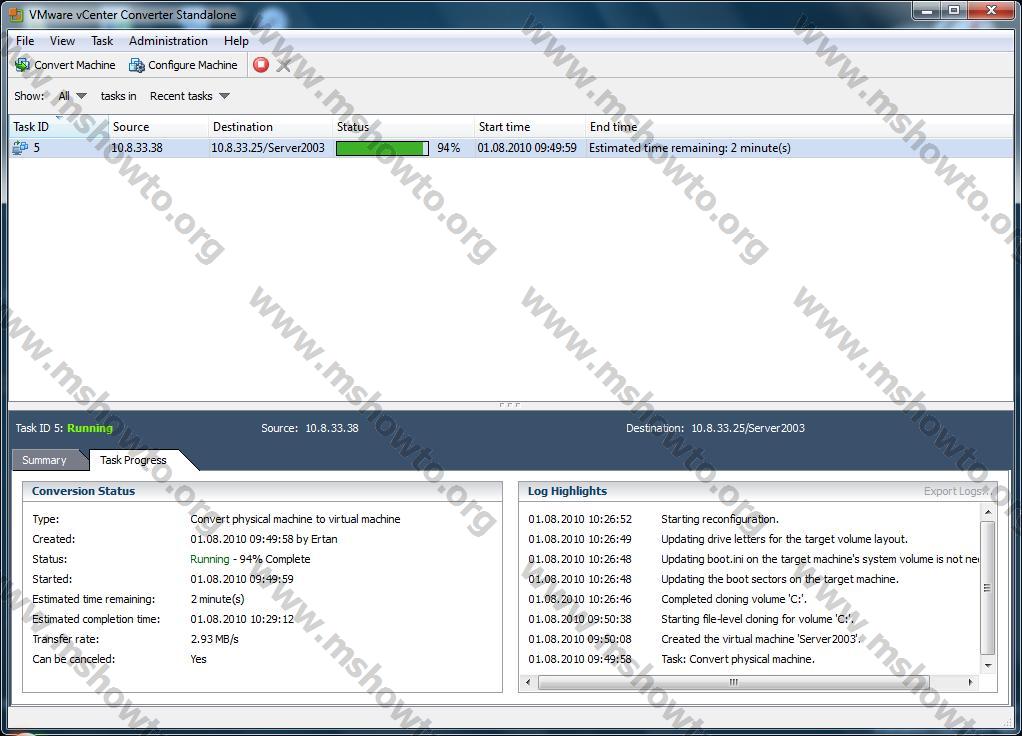1022x736 pixels.
Task: Open the Administration menu
Action: point(168,40)
